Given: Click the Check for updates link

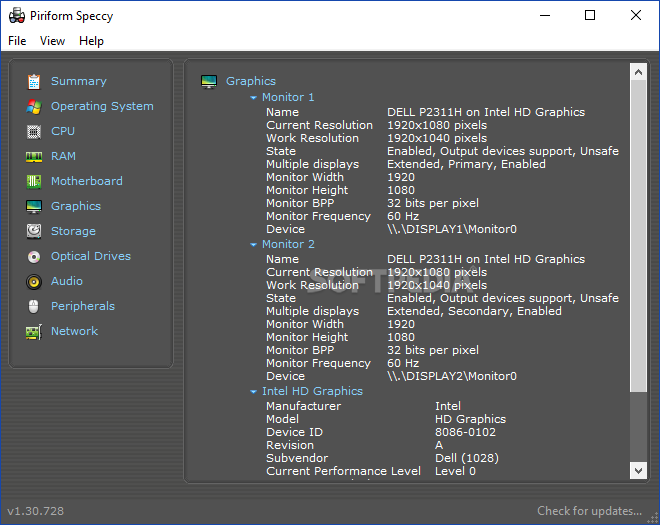Looking at the screenshot, I should pos(589,511).
